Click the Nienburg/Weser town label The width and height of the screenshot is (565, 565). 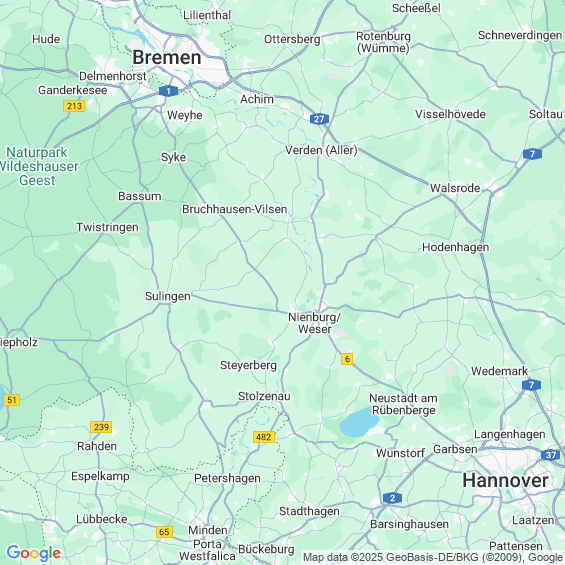pos(314,323)
